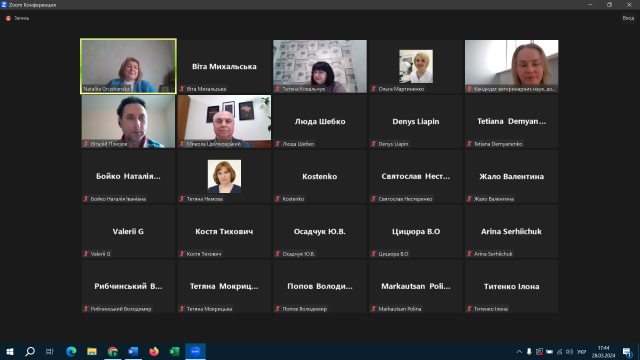
Task: Open Excel from the taskbar
Action: coord(174,351)
